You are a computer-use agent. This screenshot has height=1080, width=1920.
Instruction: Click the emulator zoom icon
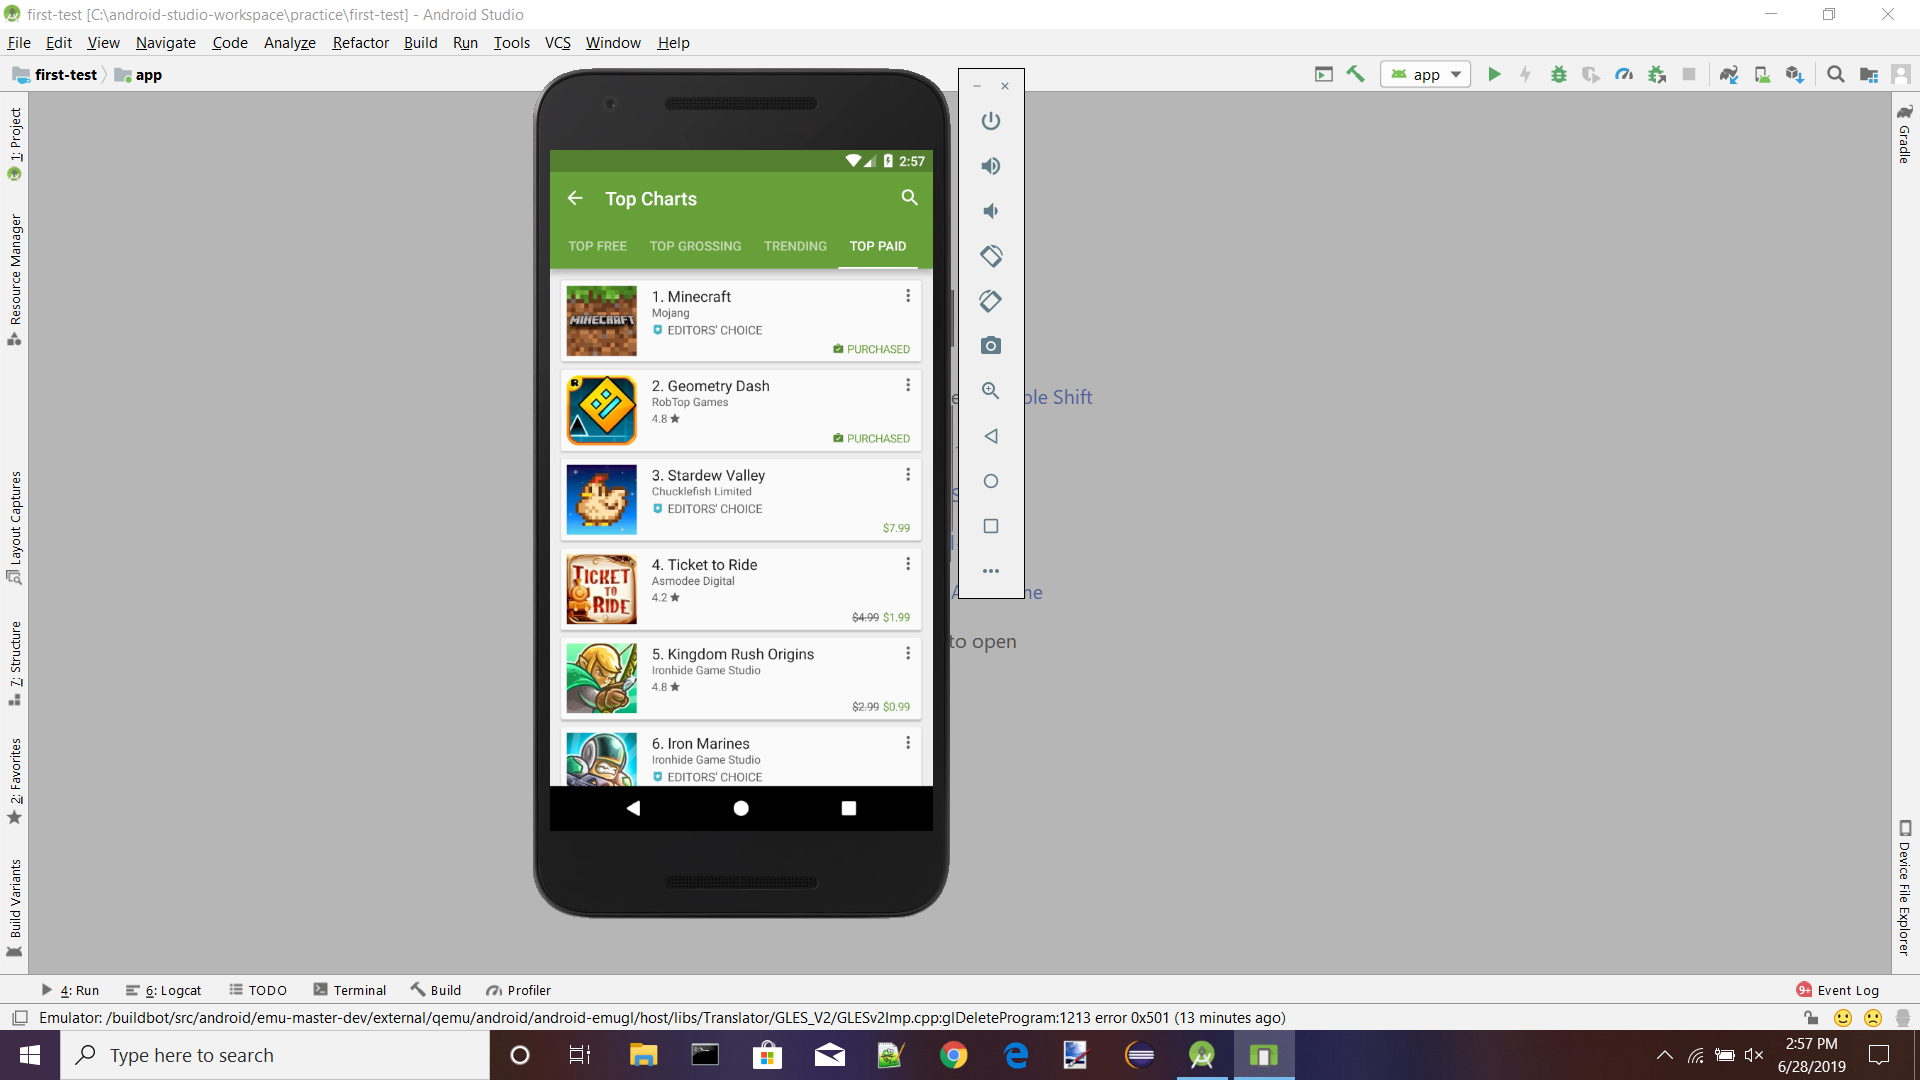click(990, 391)
